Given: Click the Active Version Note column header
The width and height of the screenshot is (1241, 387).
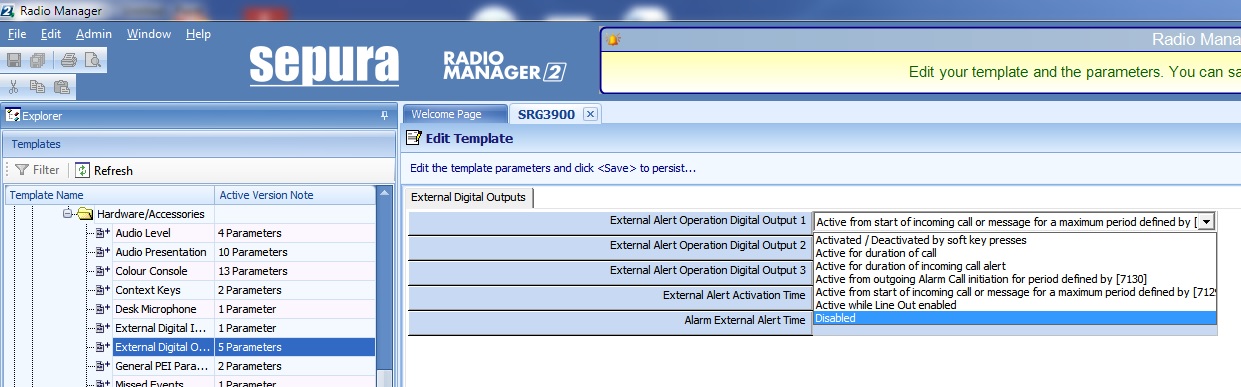Looking at the screenshot, I should click(295, 195).
